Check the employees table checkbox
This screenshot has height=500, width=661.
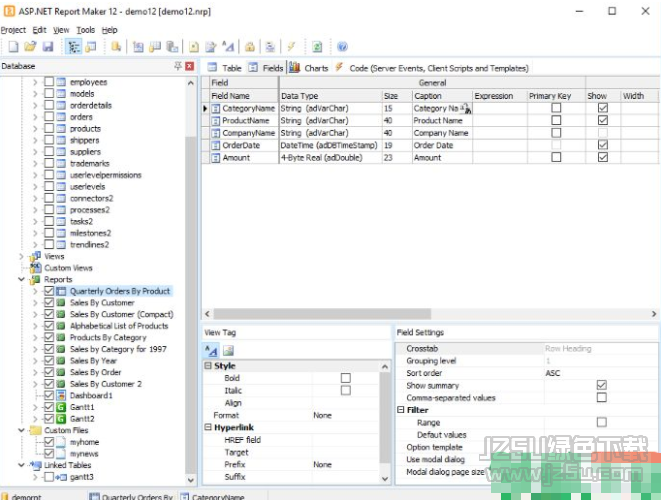pos(49,82)
